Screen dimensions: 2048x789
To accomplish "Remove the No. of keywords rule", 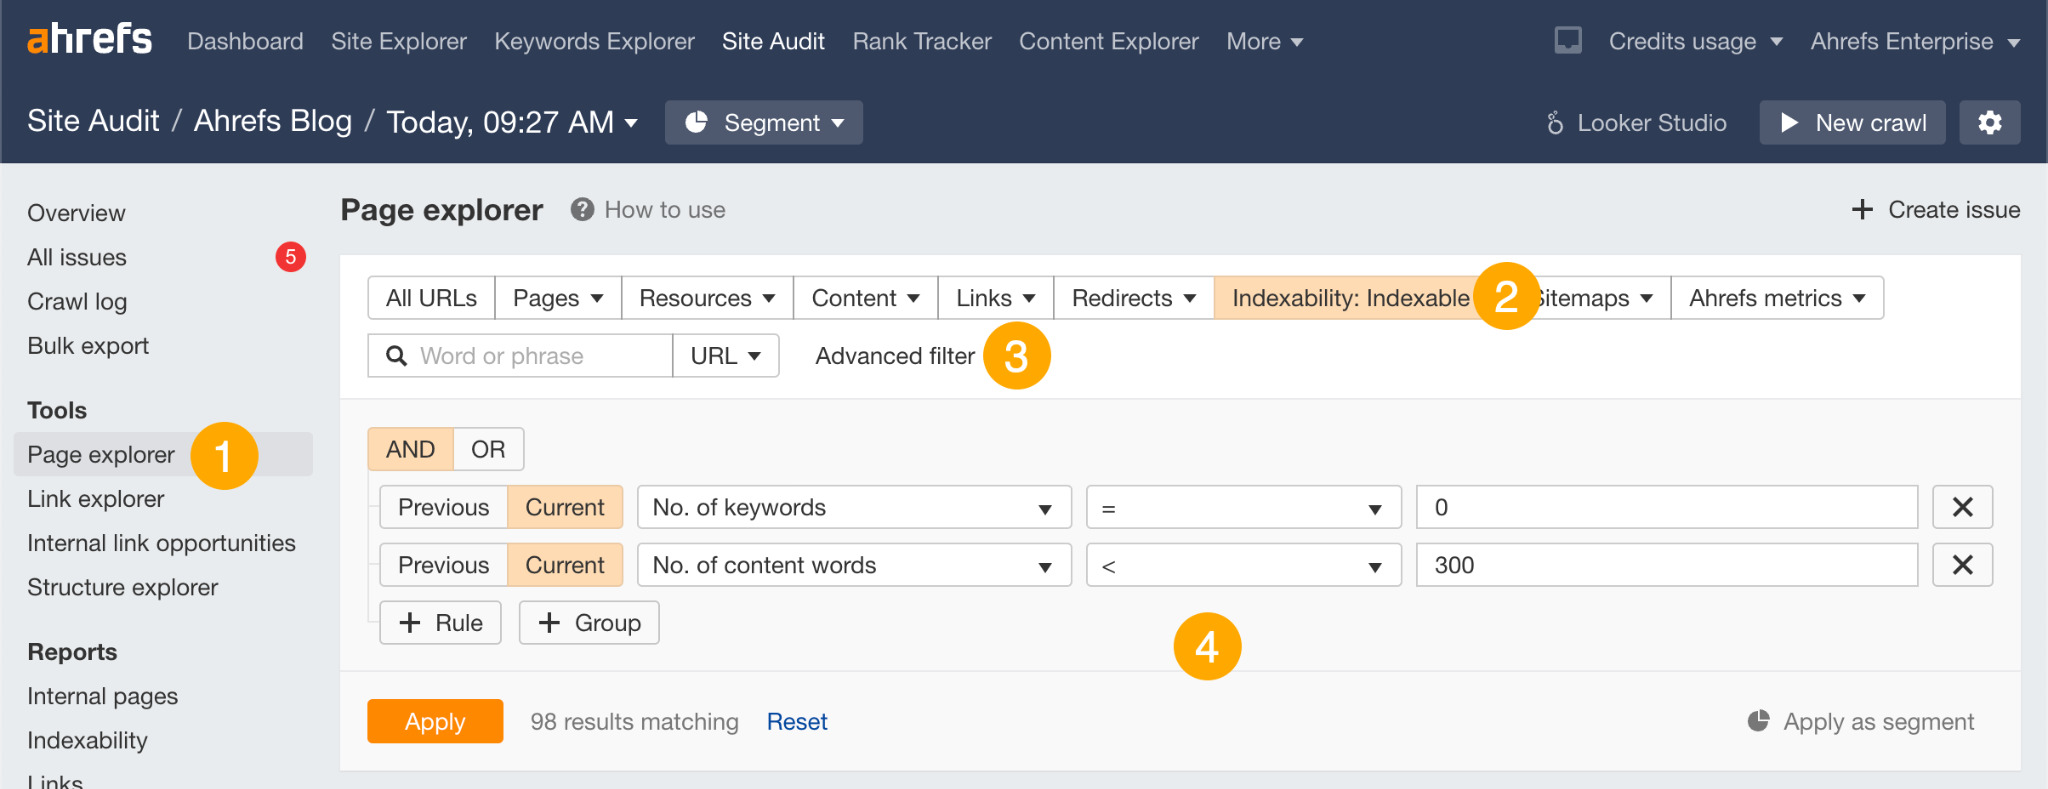I will click(1962, 507).
